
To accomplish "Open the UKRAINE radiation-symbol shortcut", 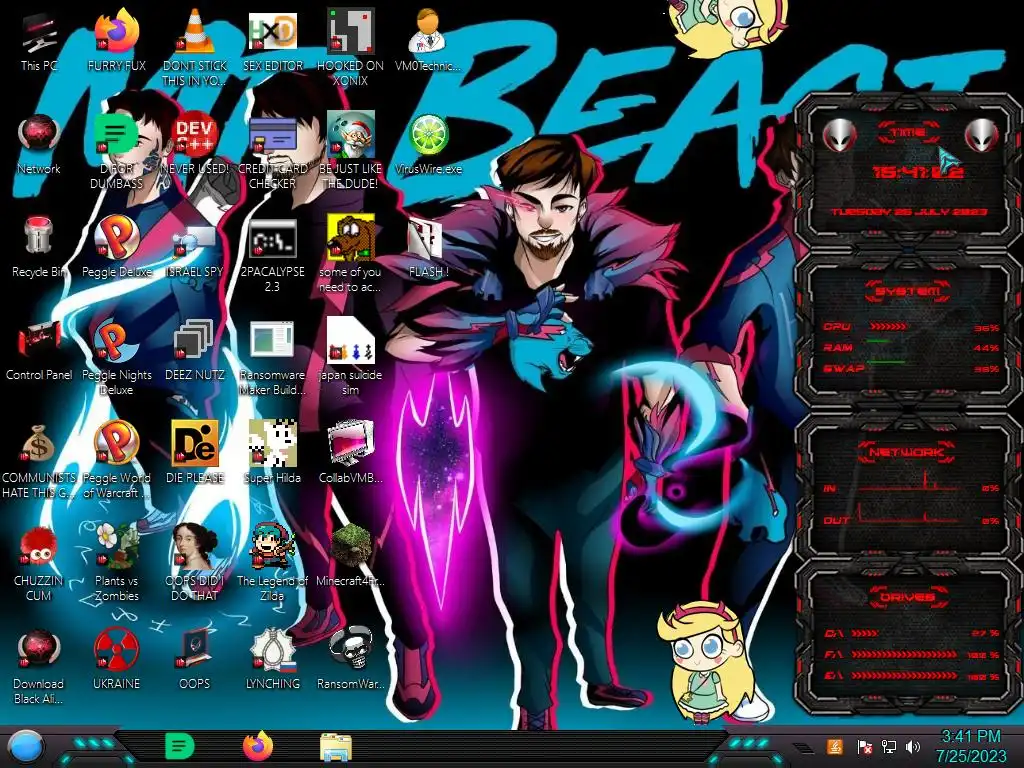I will click(x=116, y=660).
